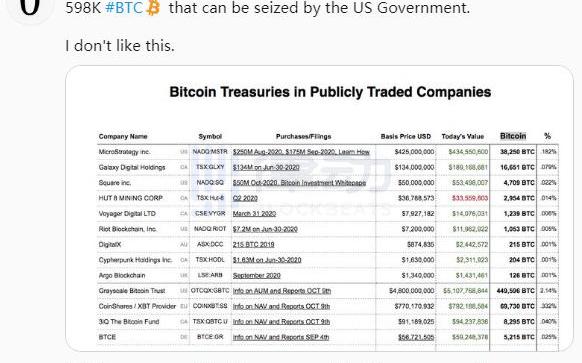582x363 pixels.
Task: Click Argo Blockchain September 2020 link
Action: pos(256,276)
